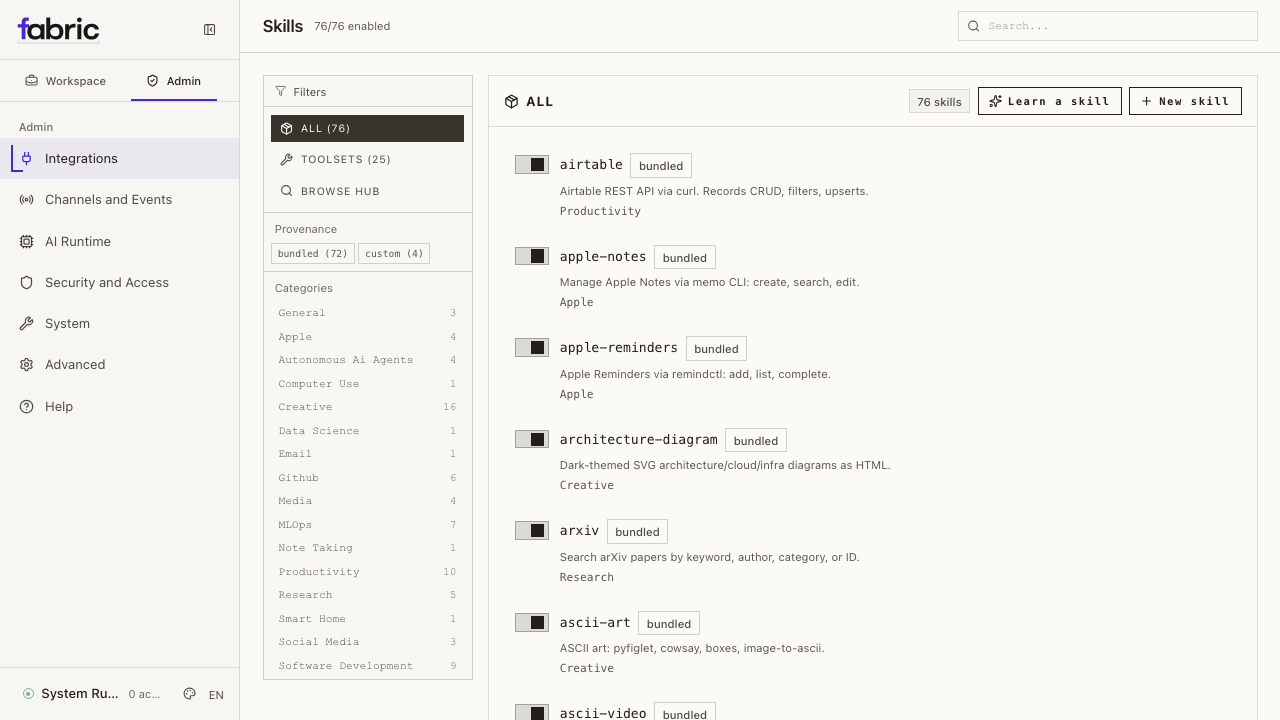Screen dimensions: 1280x720
Task: Toggle the ascii-art skill switch
Action: coord(532,622)
